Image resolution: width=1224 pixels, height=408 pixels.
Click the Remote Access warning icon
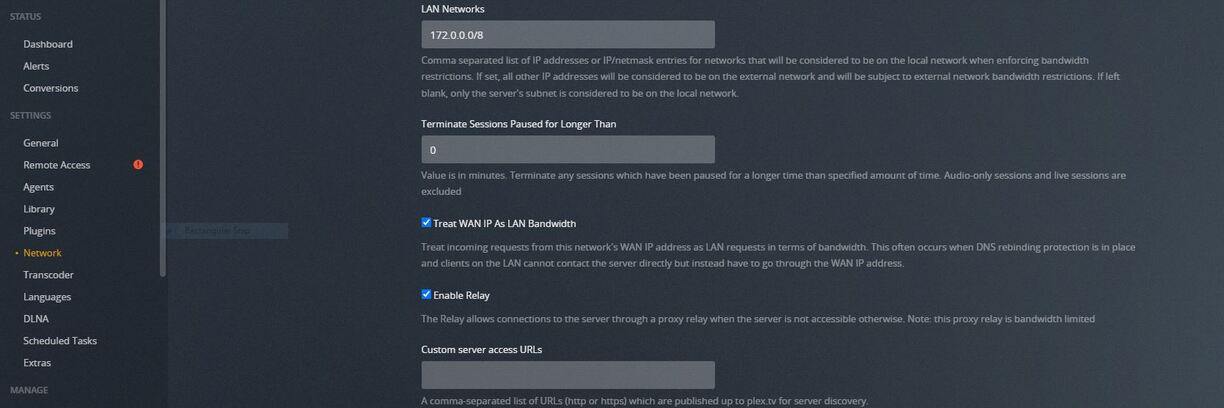(x=138, y=165)
